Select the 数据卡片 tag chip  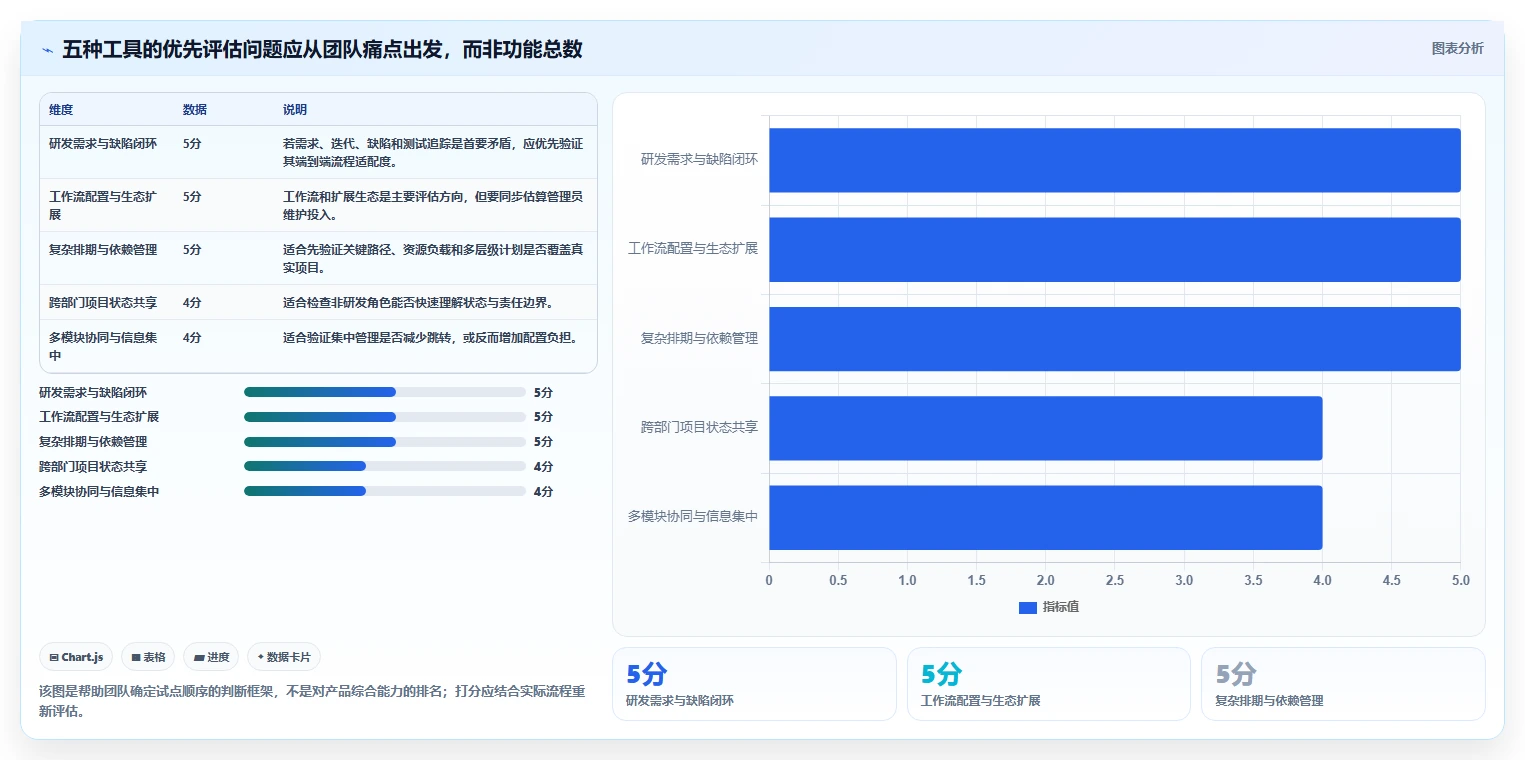tap(284, 657)
